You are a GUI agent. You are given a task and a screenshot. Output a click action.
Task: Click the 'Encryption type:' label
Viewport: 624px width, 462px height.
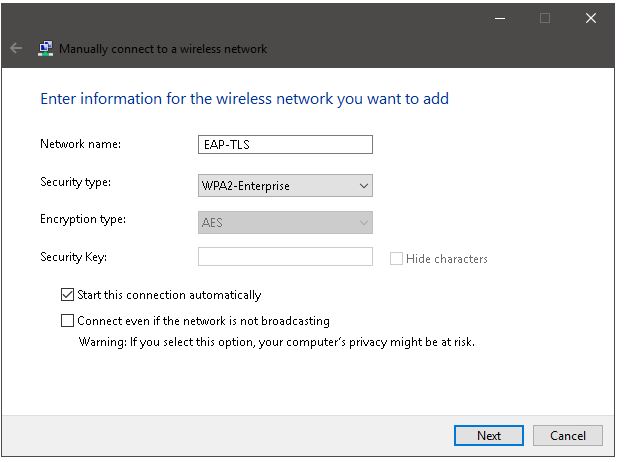[83, 219]
